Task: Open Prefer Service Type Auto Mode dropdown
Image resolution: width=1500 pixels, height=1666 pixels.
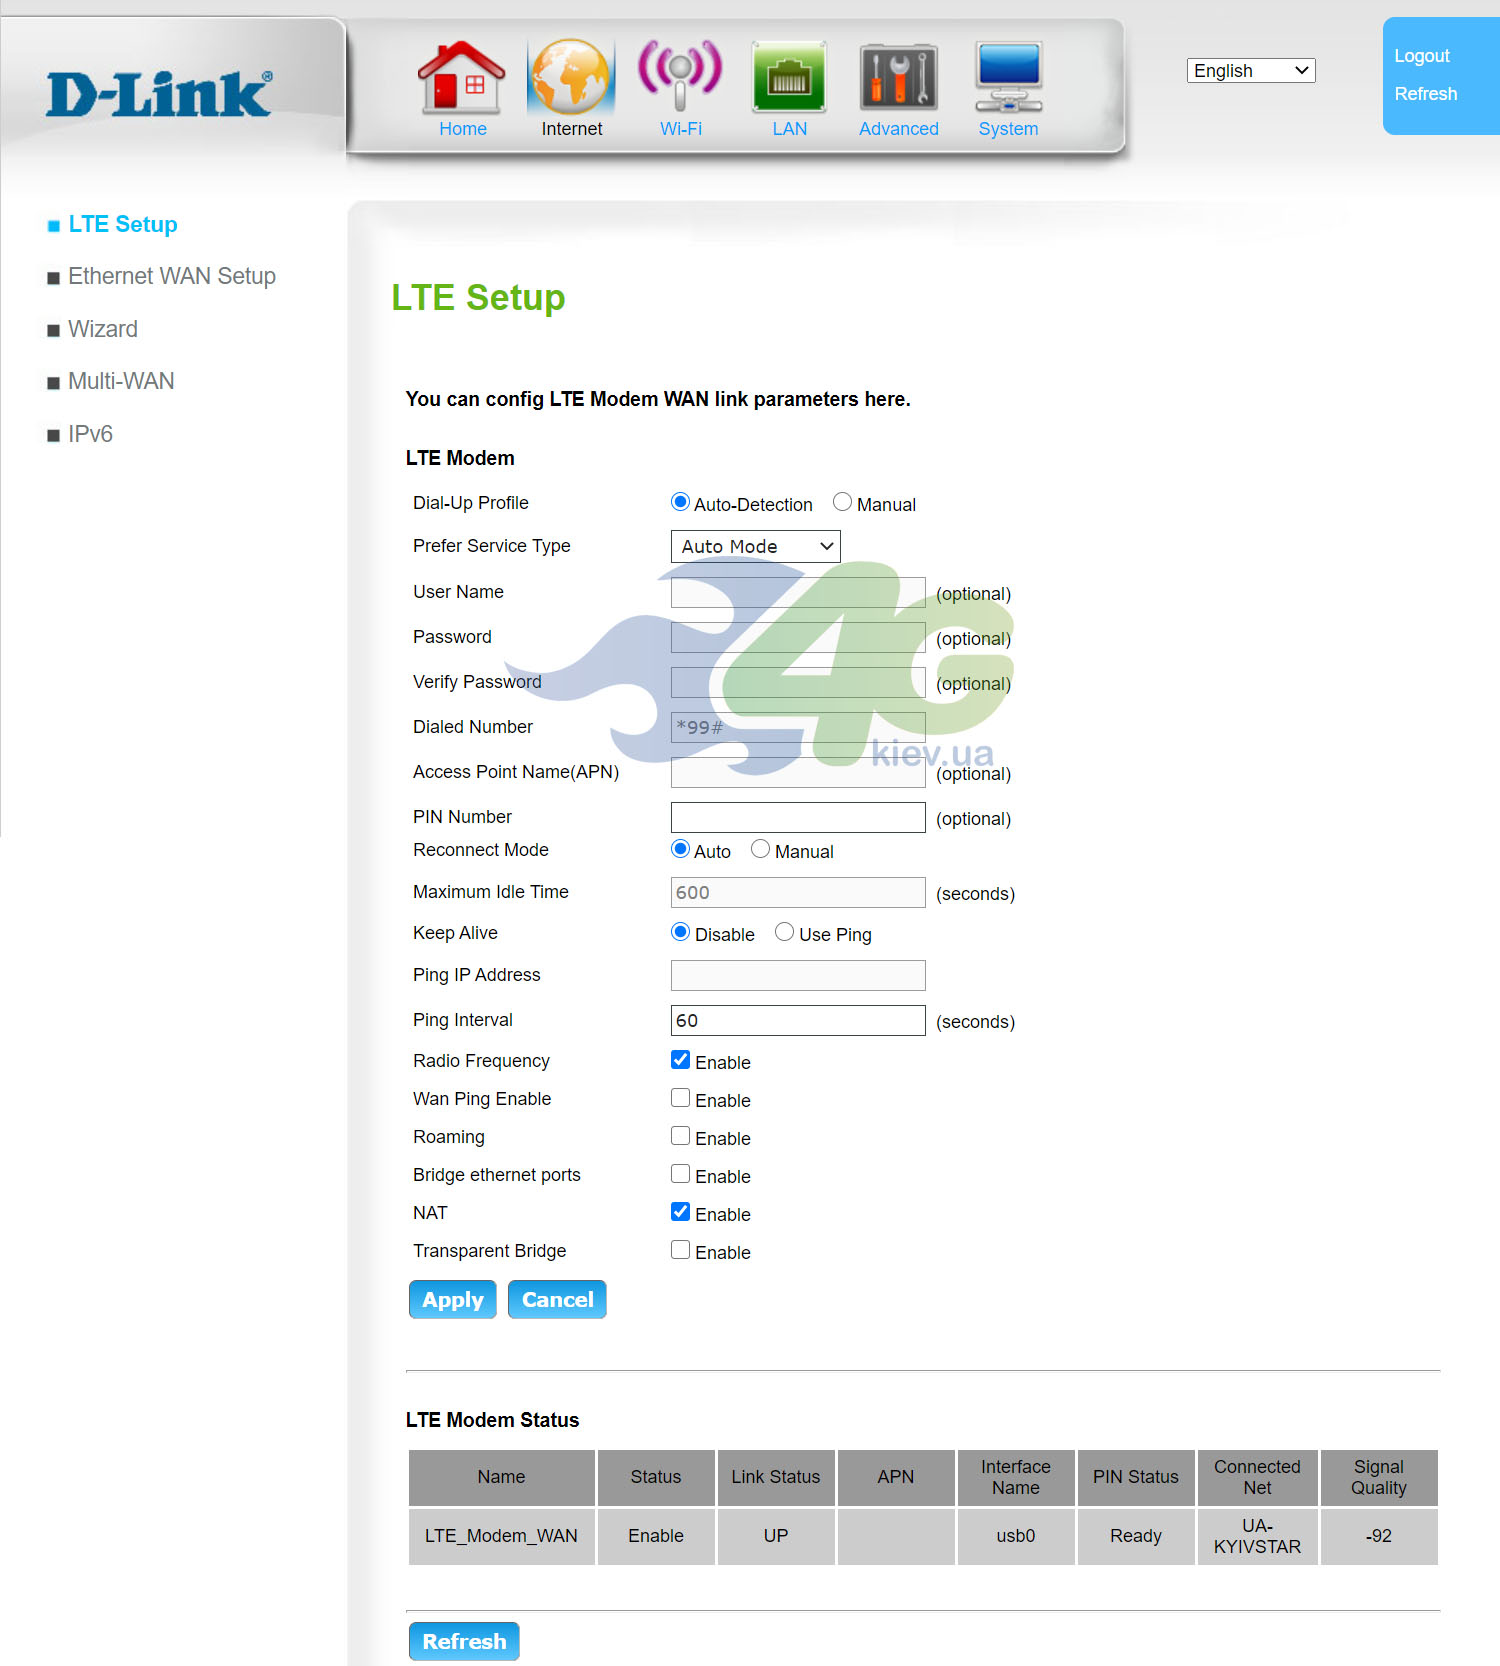Action: click(x=755, y=546)
